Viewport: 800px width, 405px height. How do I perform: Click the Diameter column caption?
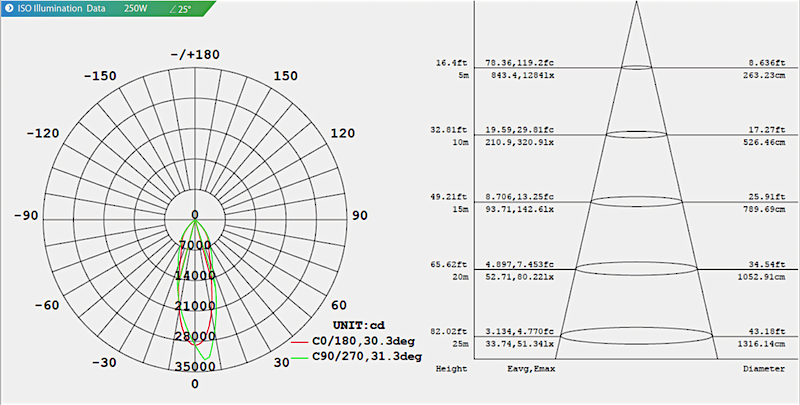[764, 369]
